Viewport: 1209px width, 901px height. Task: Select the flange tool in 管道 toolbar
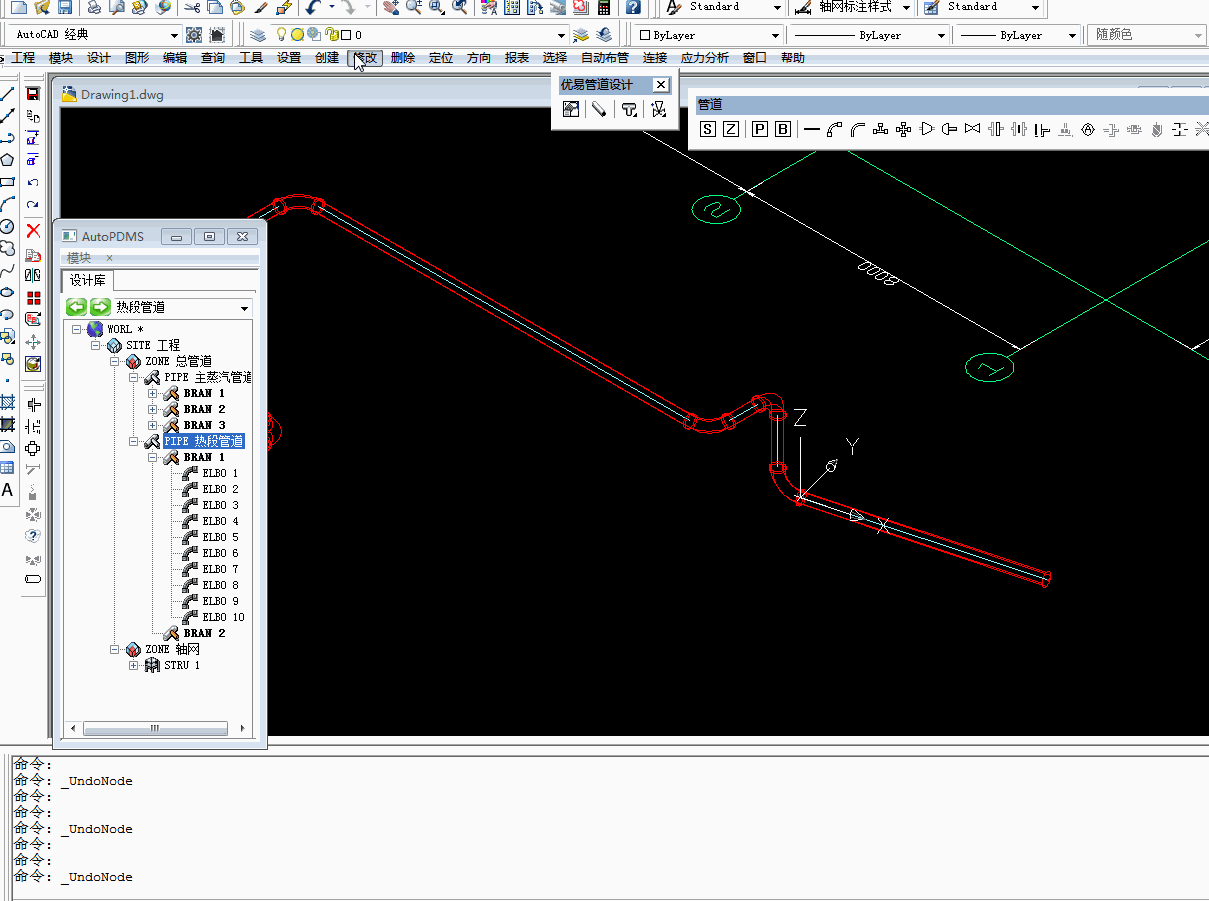pyautogui.click(x=995, y=129)
